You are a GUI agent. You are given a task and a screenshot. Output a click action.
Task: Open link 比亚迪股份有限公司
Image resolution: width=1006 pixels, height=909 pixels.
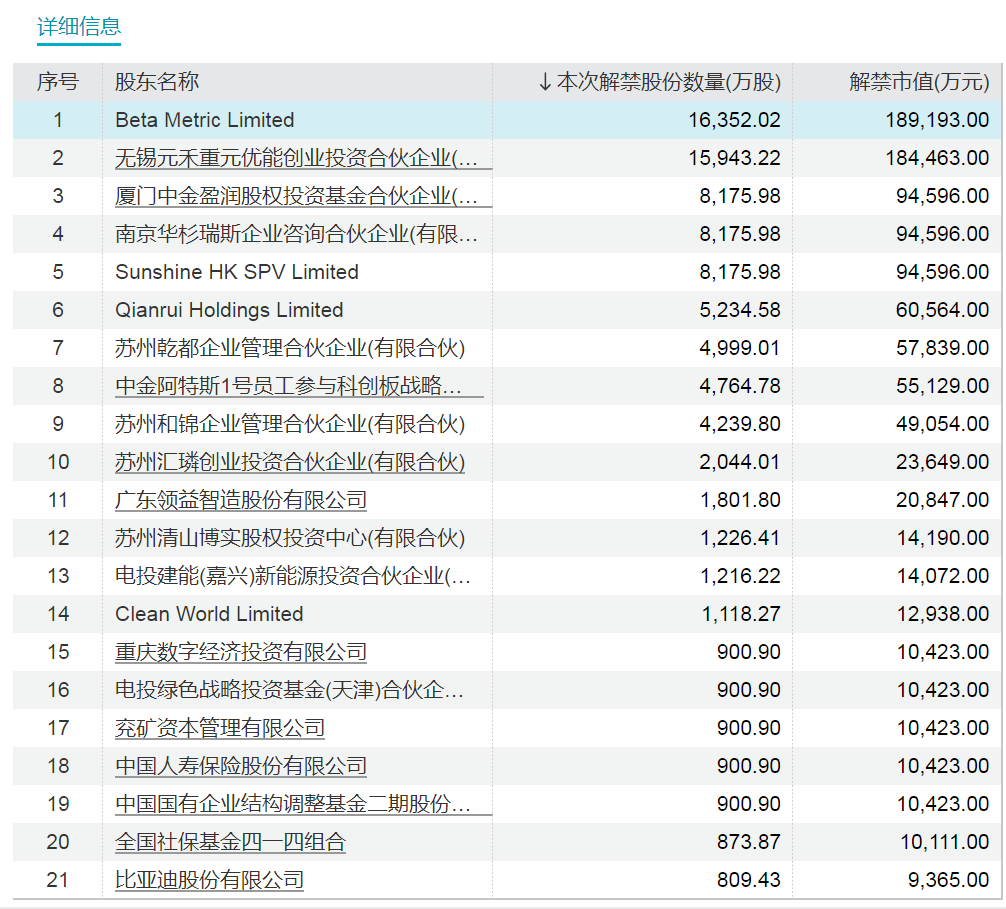209,879
